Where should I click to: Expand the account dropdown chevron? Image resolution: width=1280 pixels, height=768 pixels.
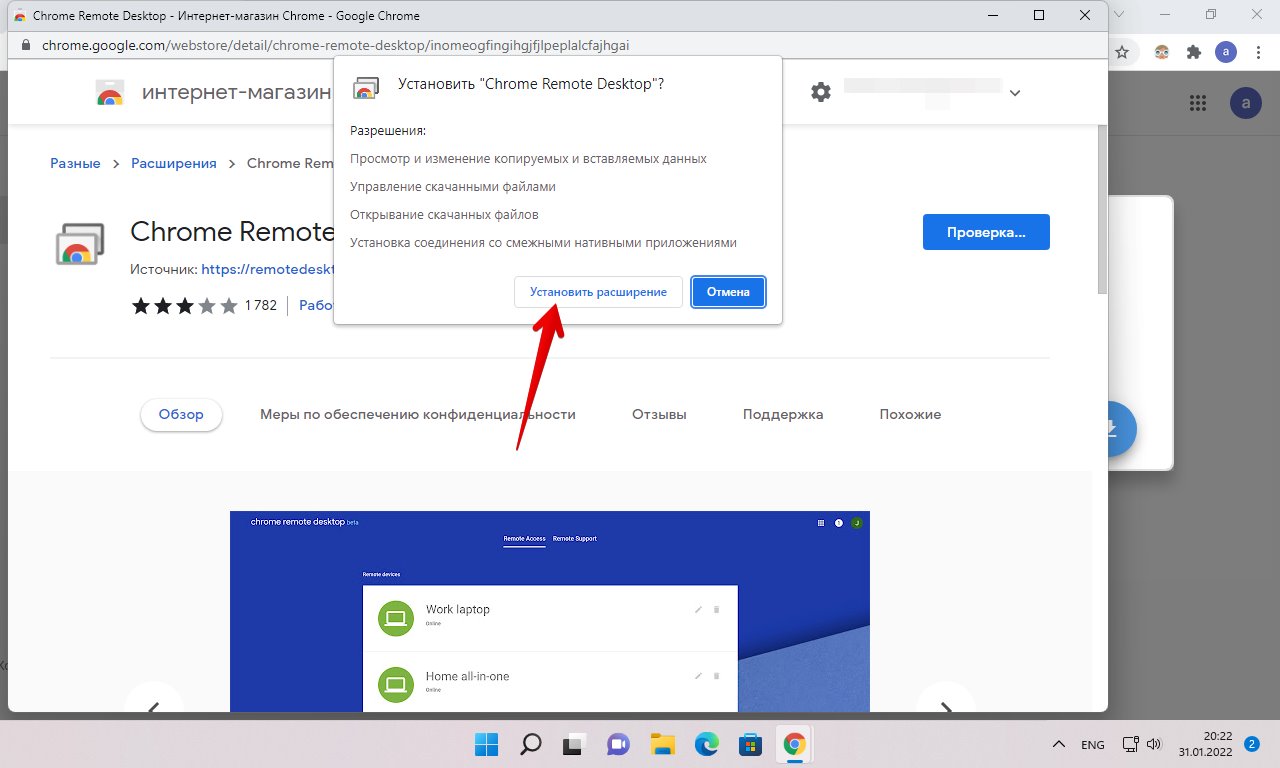coord(1015,93)
